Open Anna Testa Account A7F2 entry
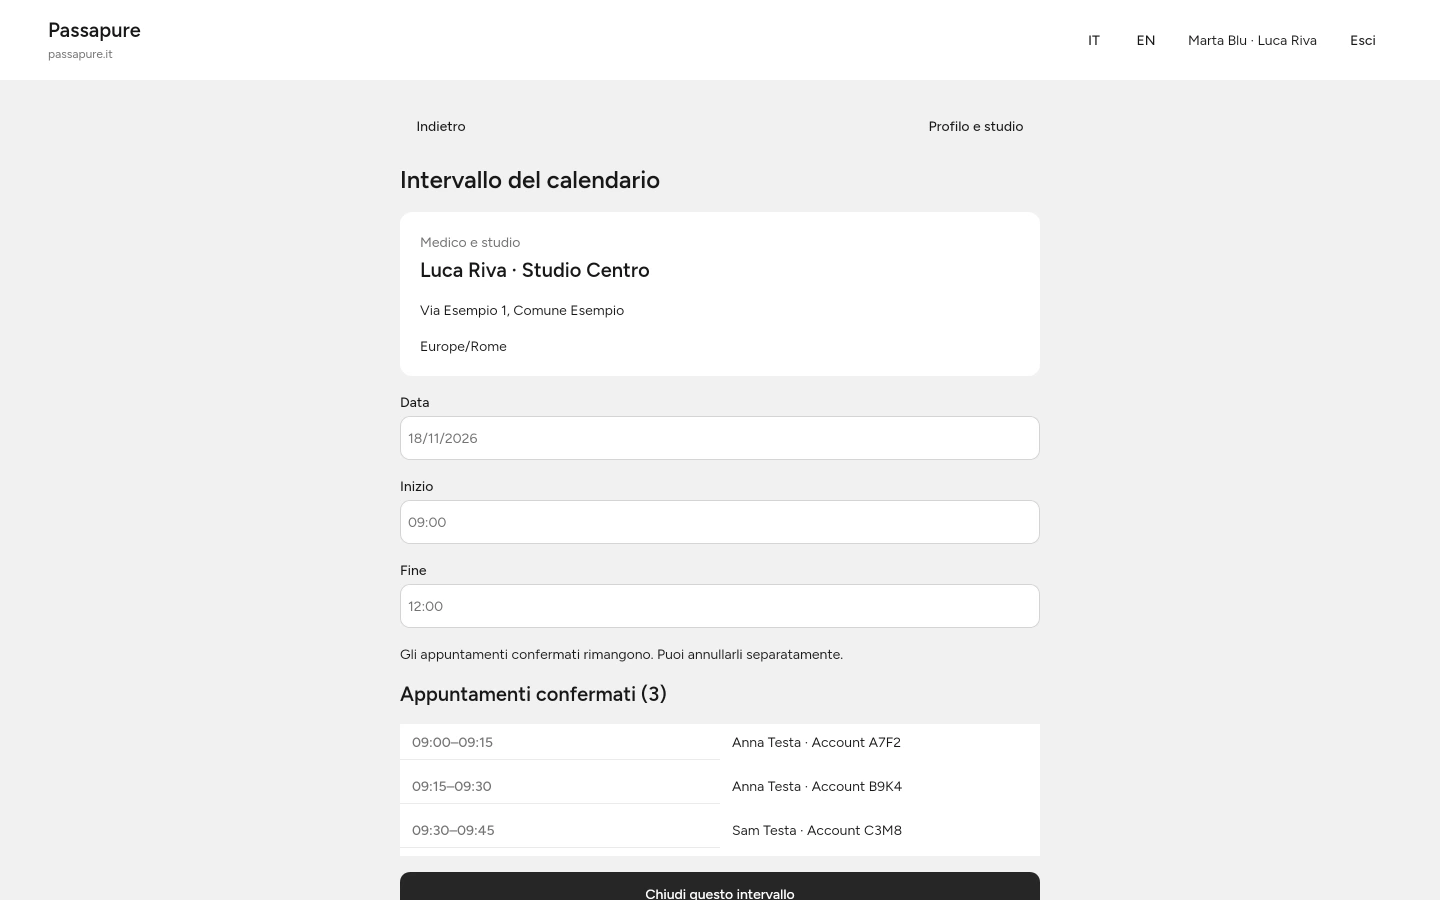 click(x=880, y=742)
